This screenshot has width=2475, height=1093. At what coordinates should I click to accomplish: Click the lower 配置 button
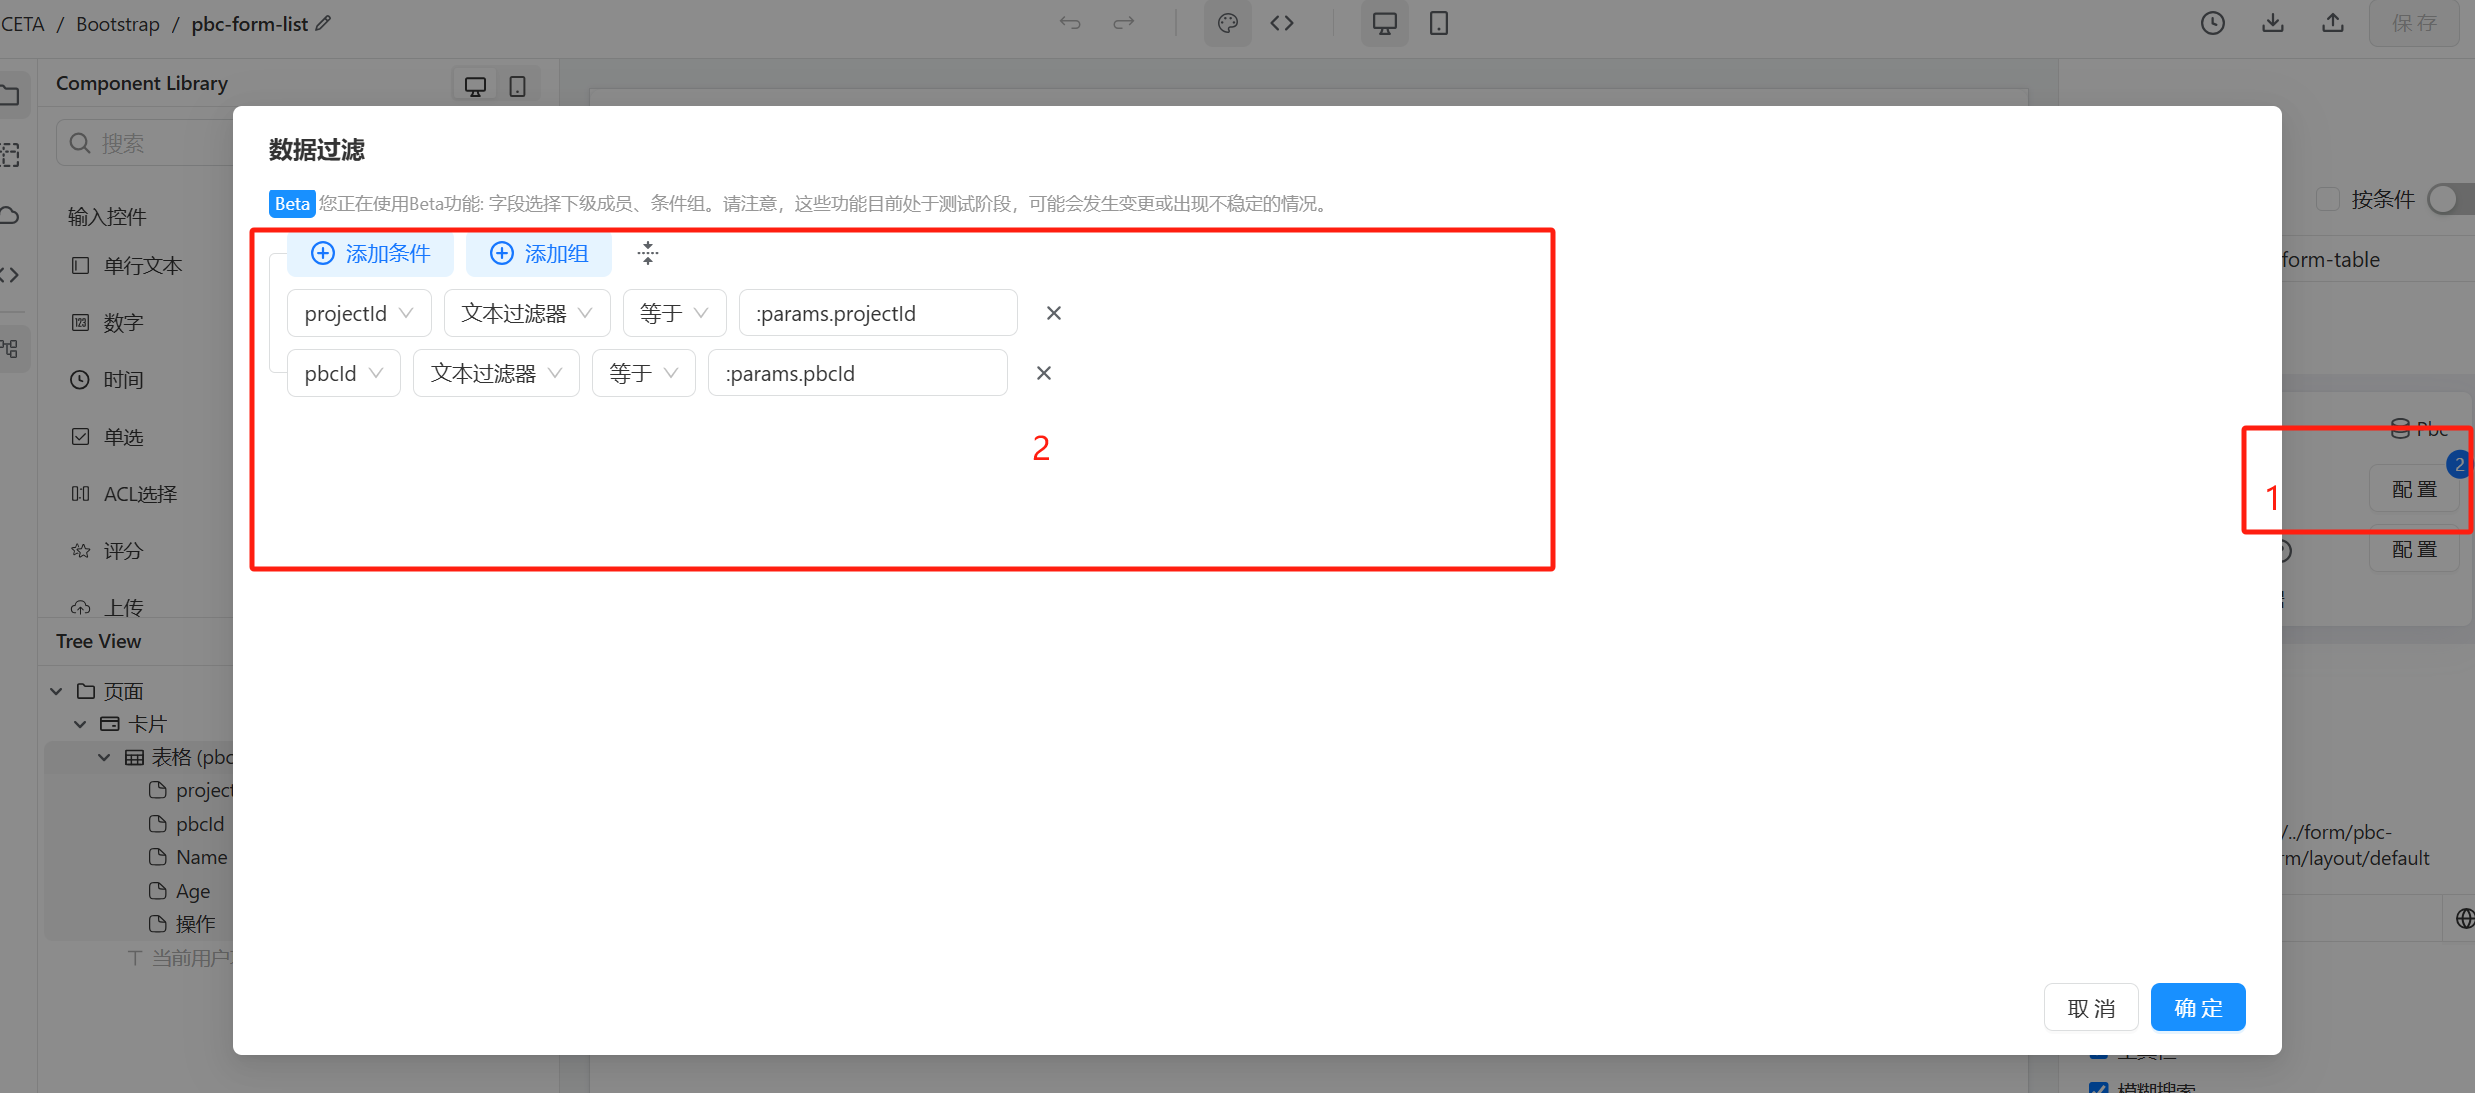click(x=2414, y=549)
